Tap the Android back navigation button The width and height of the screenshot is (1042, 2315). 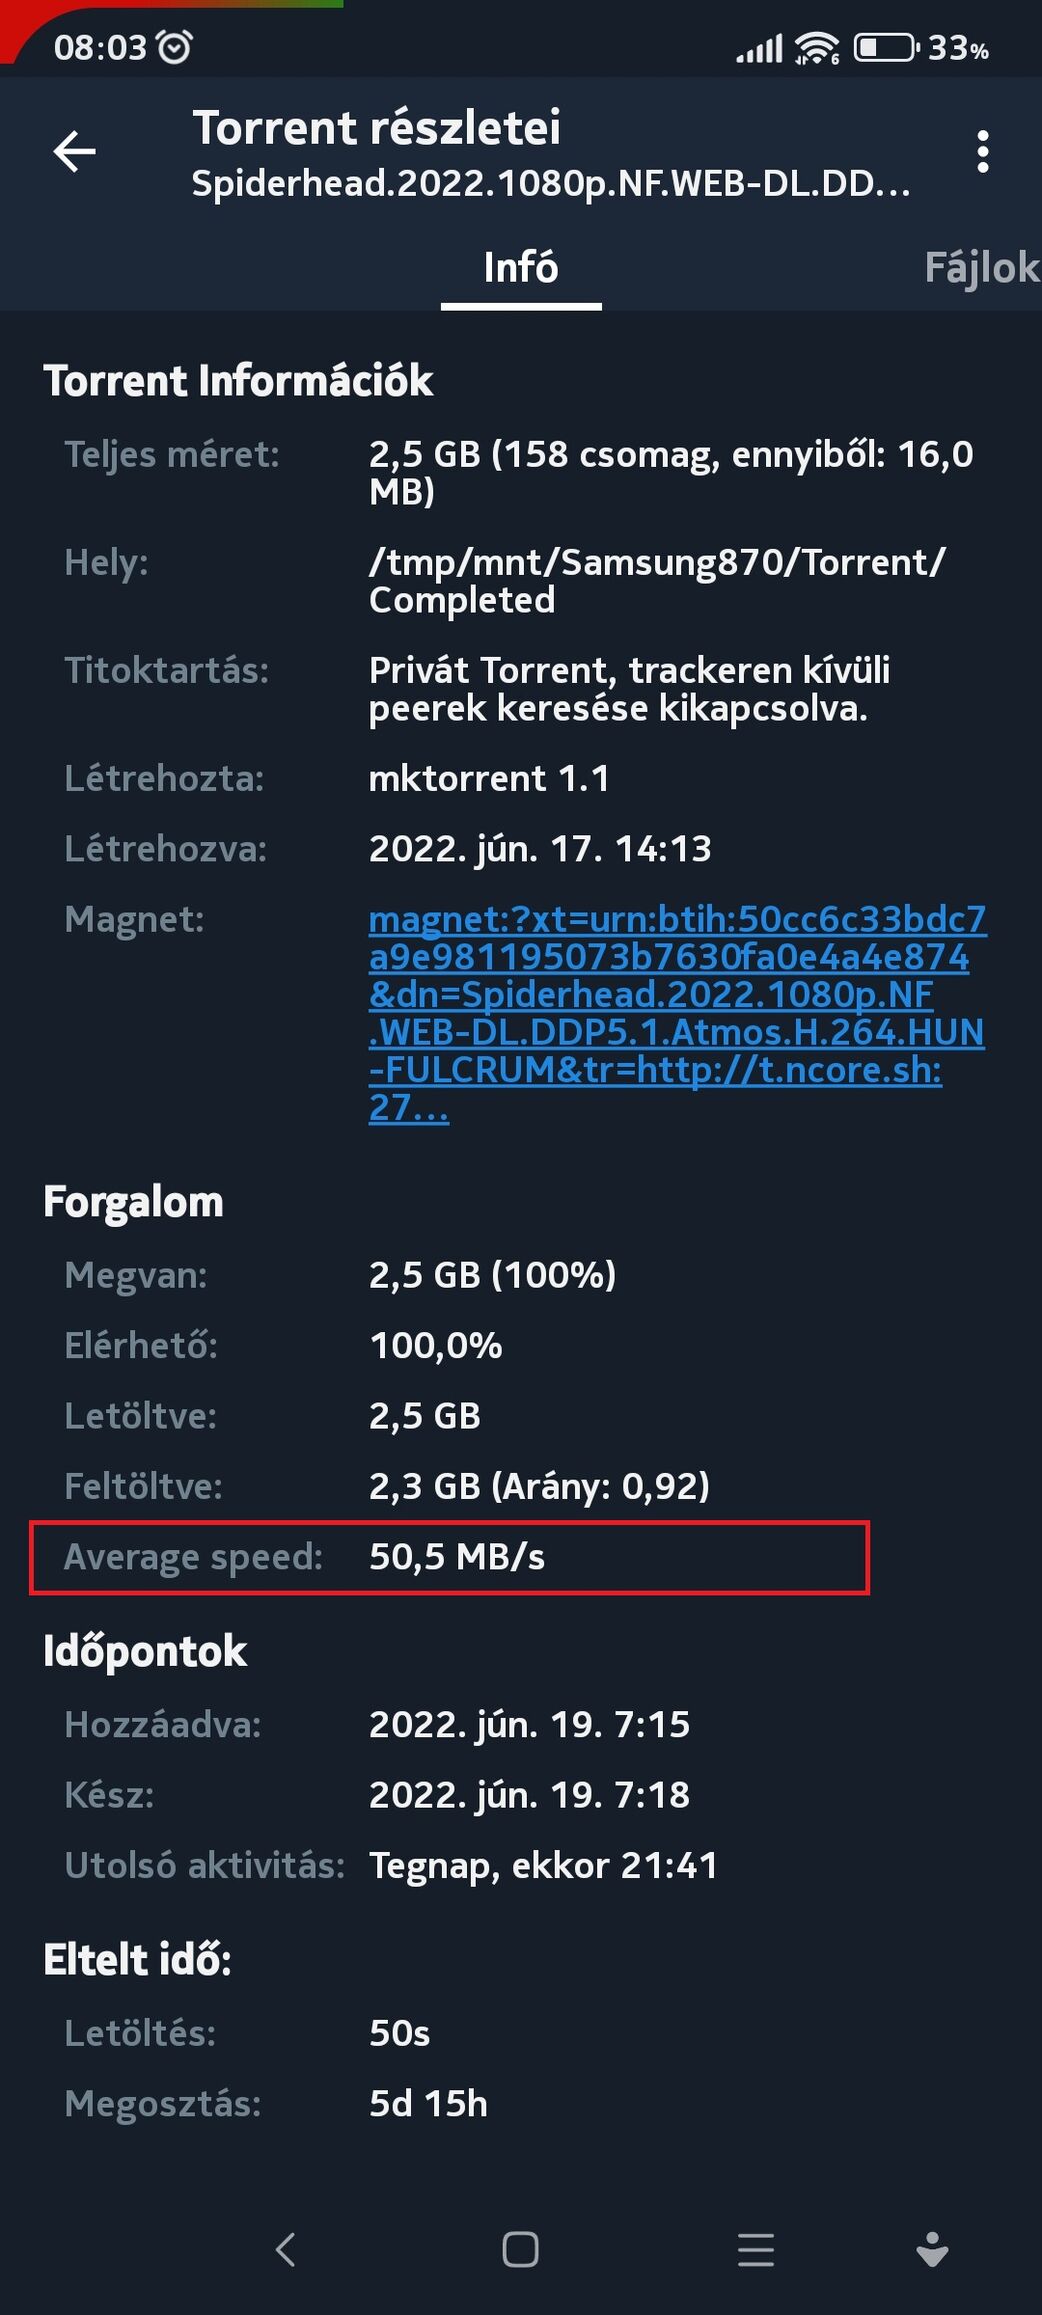pyautogui.click(x=286, y=2250)
